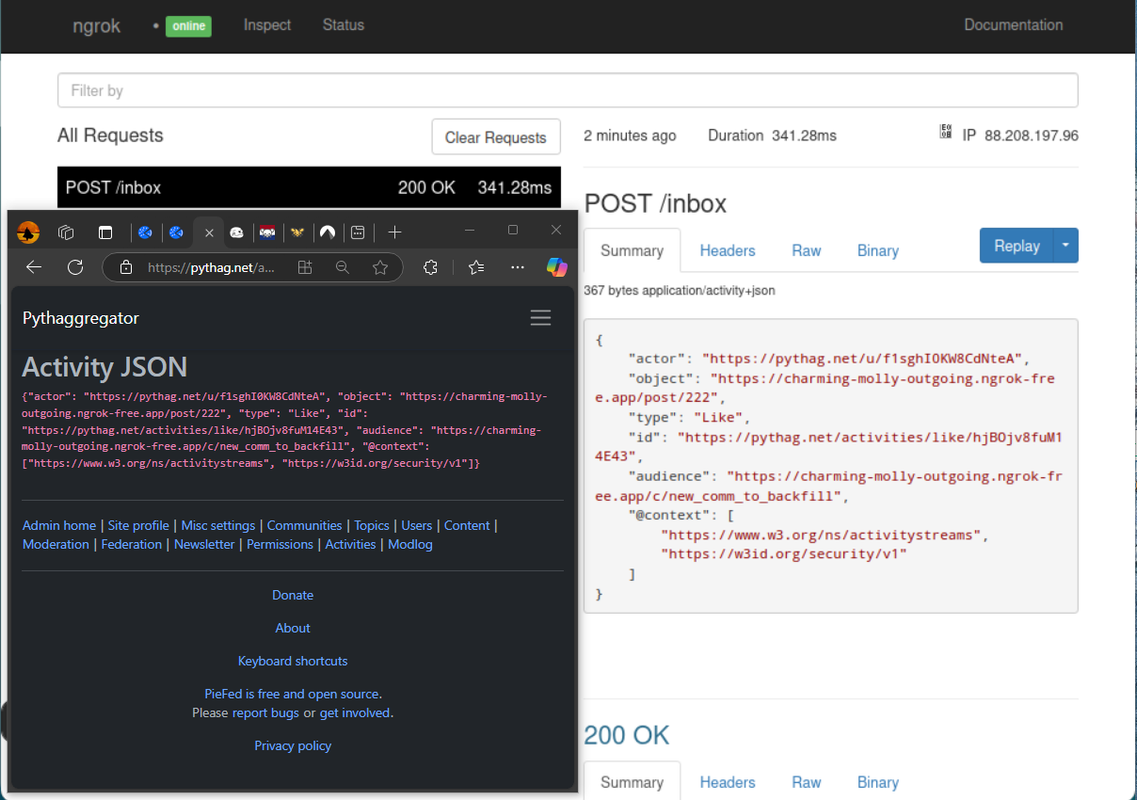Open a new Edge tab
This screenshot has width=1137, height=800.
pos(394,232)
